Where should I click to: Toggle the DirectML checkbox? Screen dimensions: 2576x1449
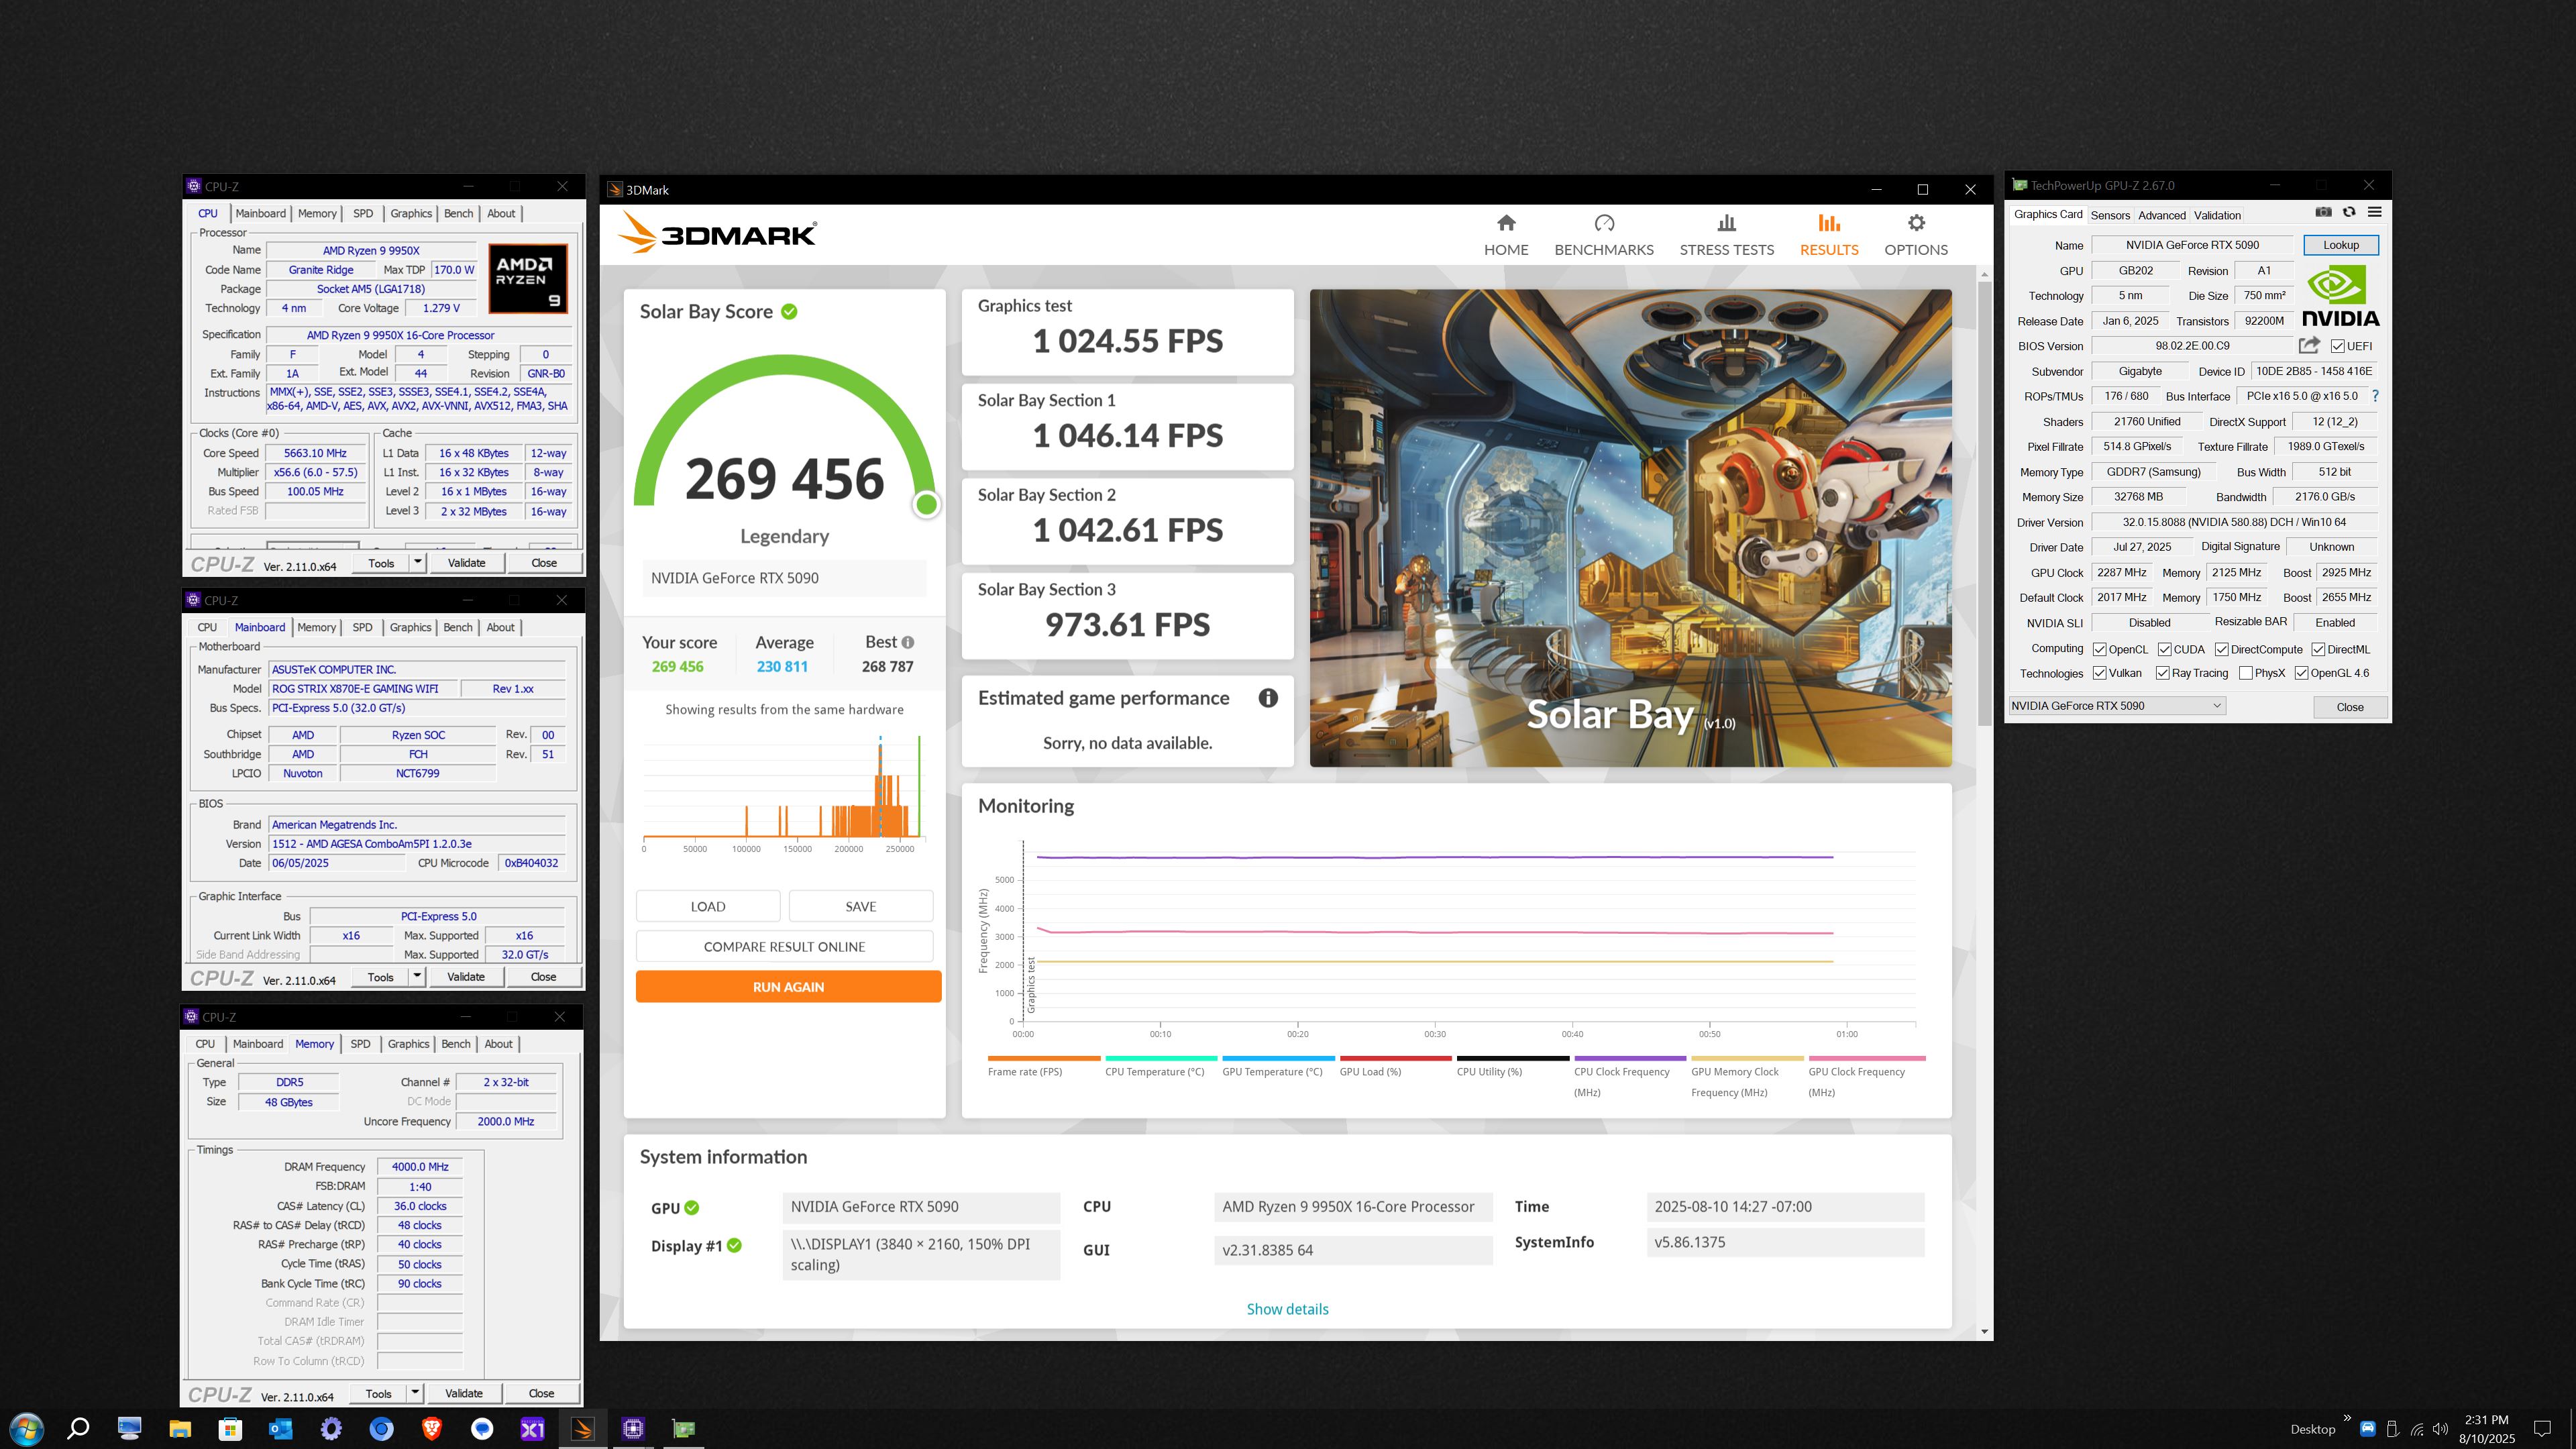[2318, 649]
